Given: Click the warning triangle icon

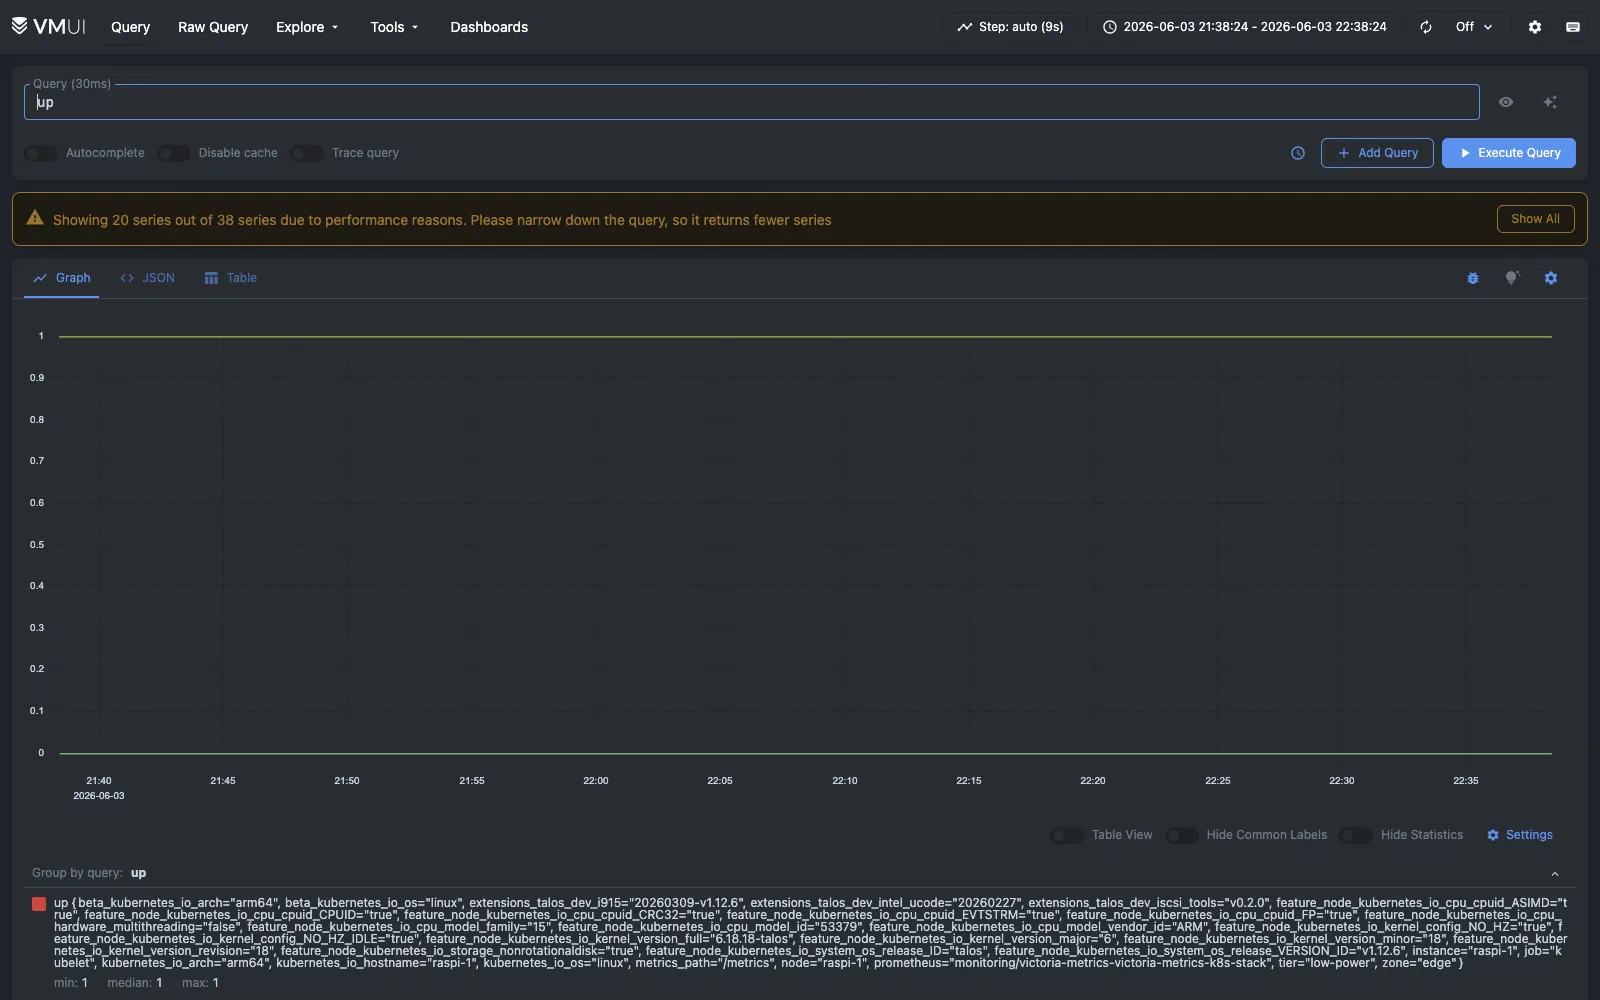Looking at the screenshot, I should pyautogui.click(x=35, y=218).
